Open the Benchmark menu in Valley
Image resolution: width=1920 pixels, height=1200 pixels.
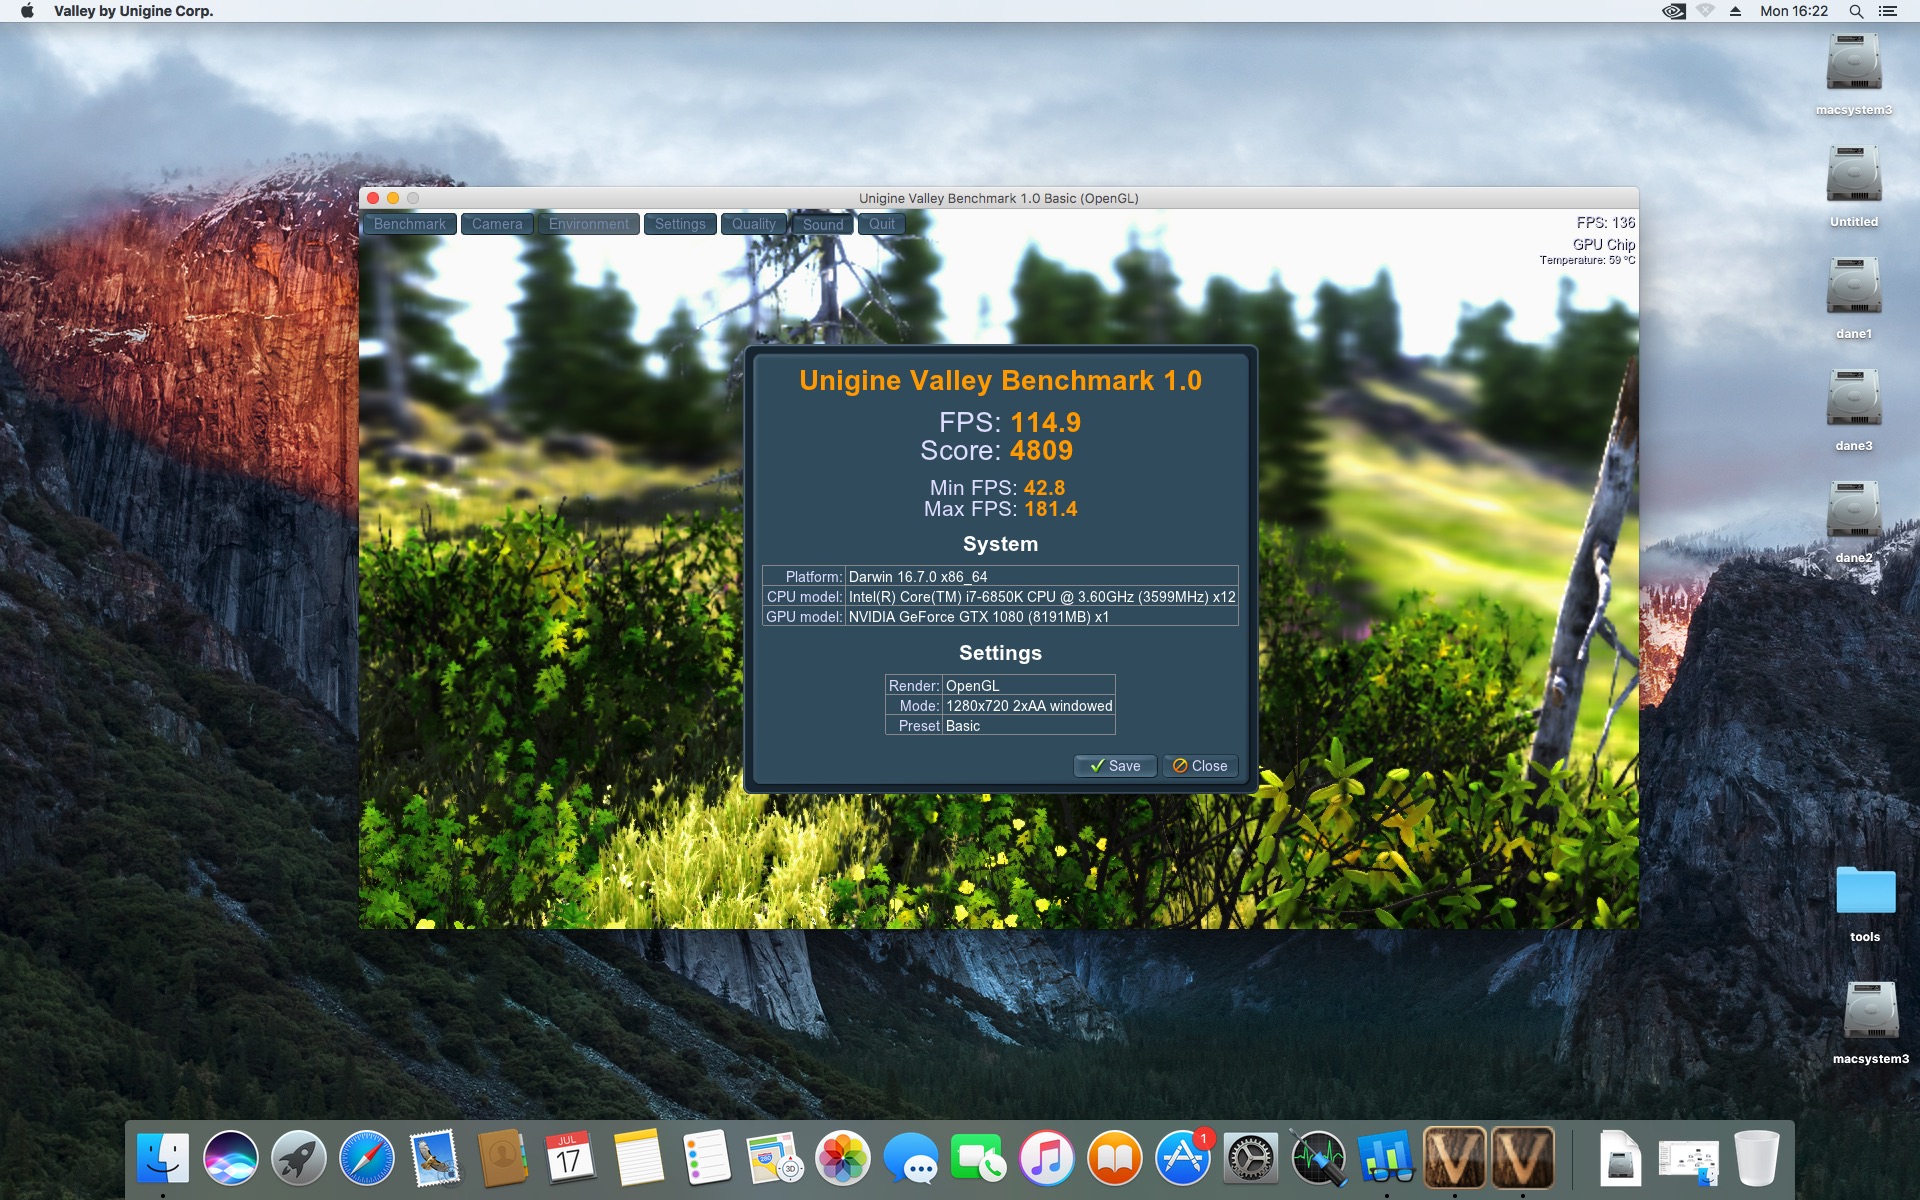click(x=410, y=224)
